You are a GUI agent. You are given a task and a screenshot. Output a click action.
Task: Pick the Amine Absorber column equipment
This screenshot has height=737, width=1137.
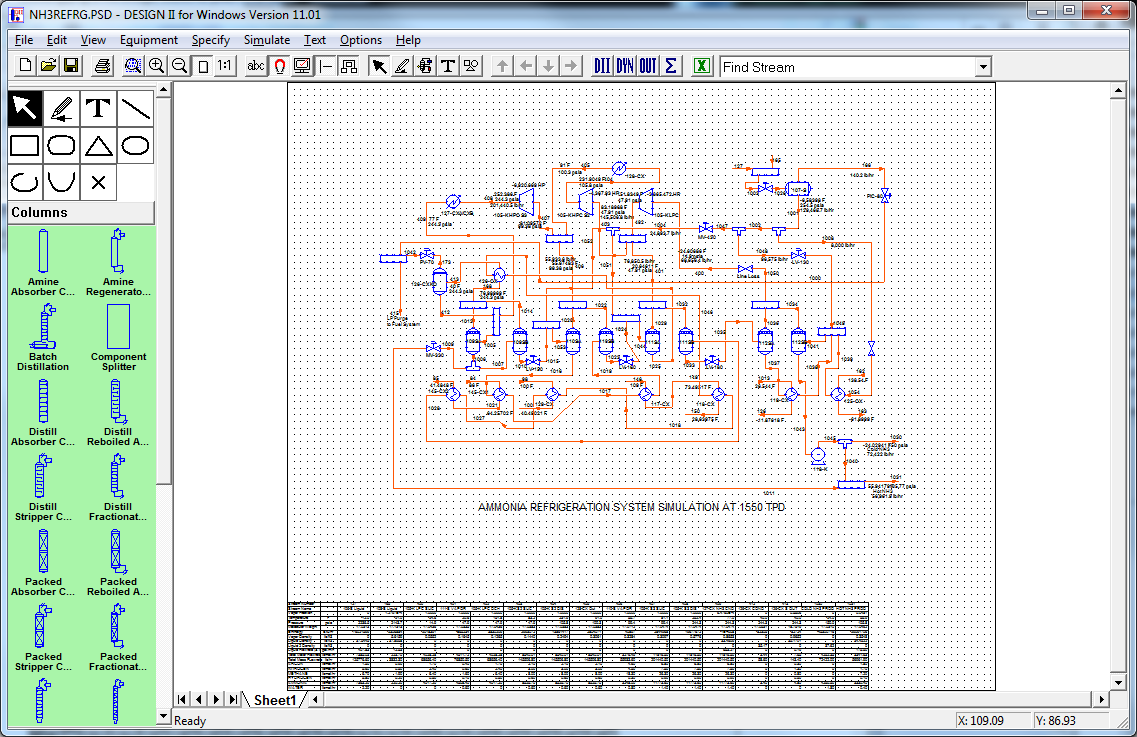[43, 263]
